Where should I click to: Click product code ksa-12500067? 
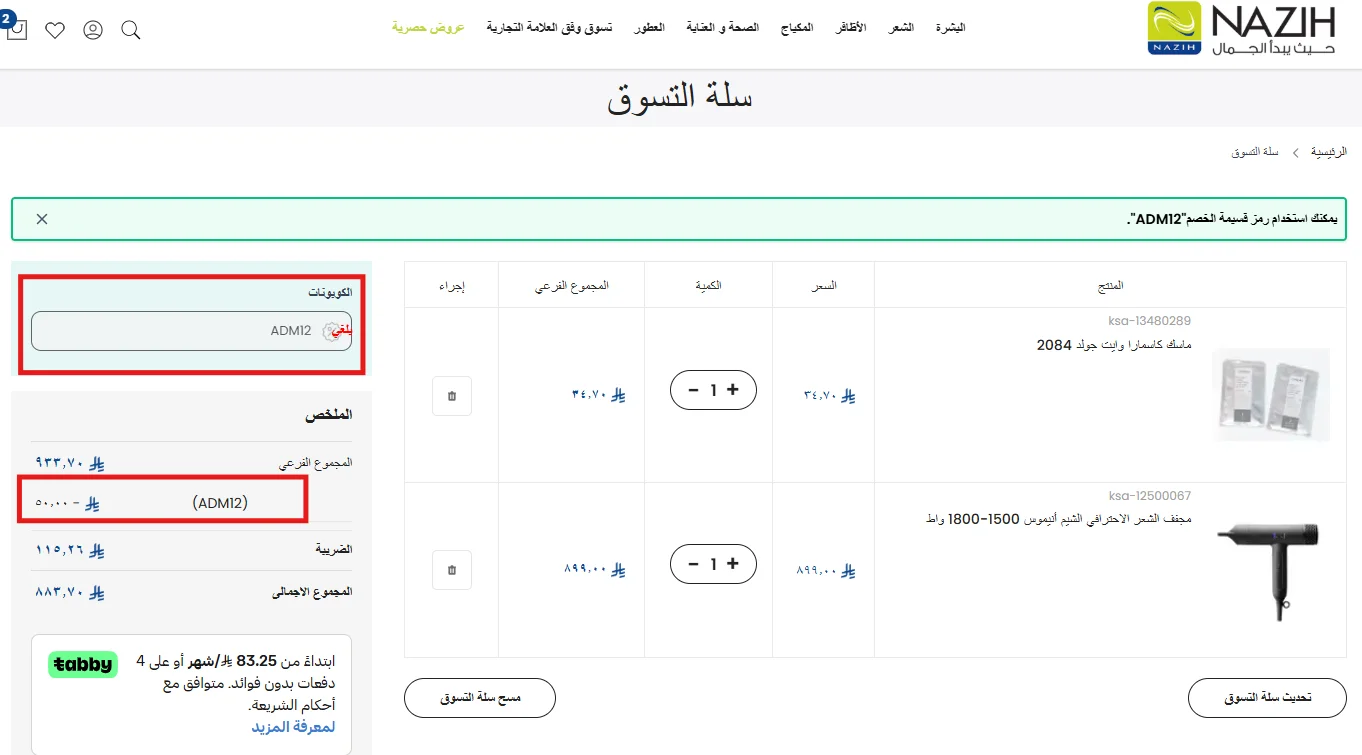tap(1149, 495)
